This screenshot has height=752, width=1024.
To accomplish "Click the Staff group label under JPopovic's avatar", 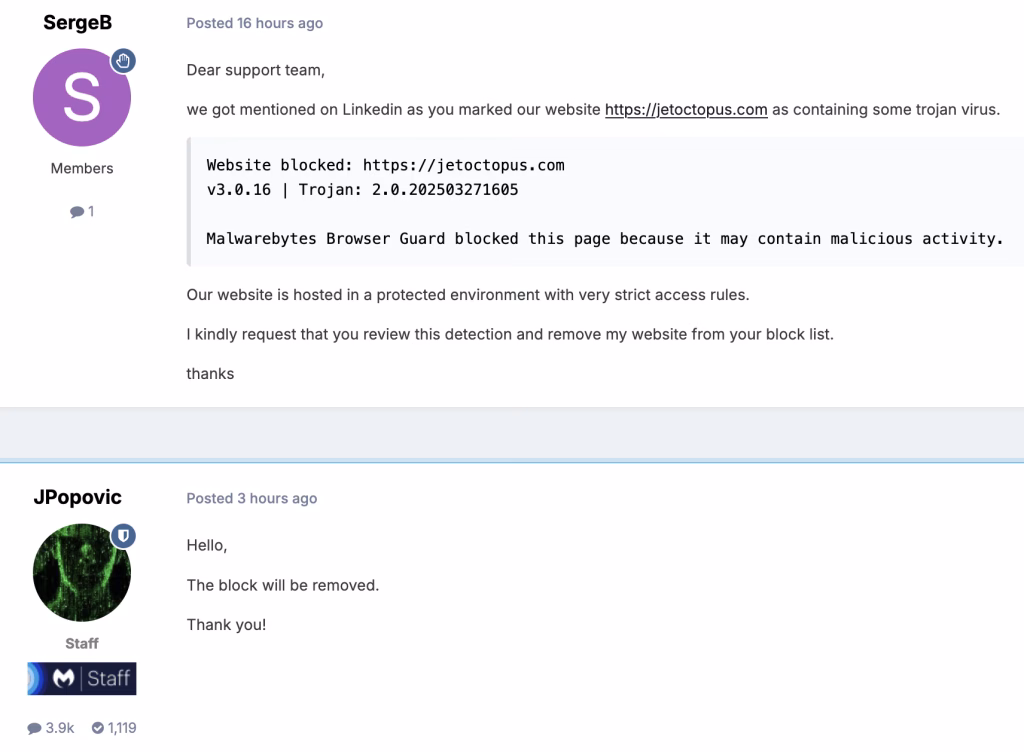I will (82, 644).
